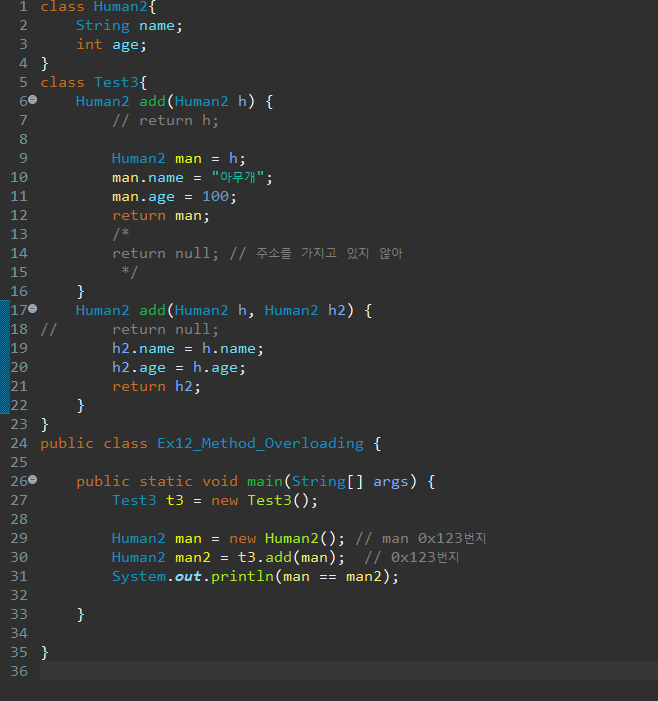Click 't3.add(man)' call on line 30
This screenshot has width=658, height=701.
coord(288,557)
